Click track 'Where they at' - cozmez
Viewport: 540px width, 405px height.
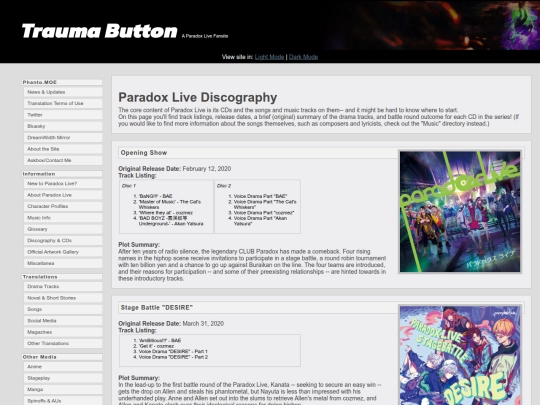(166, 213)
